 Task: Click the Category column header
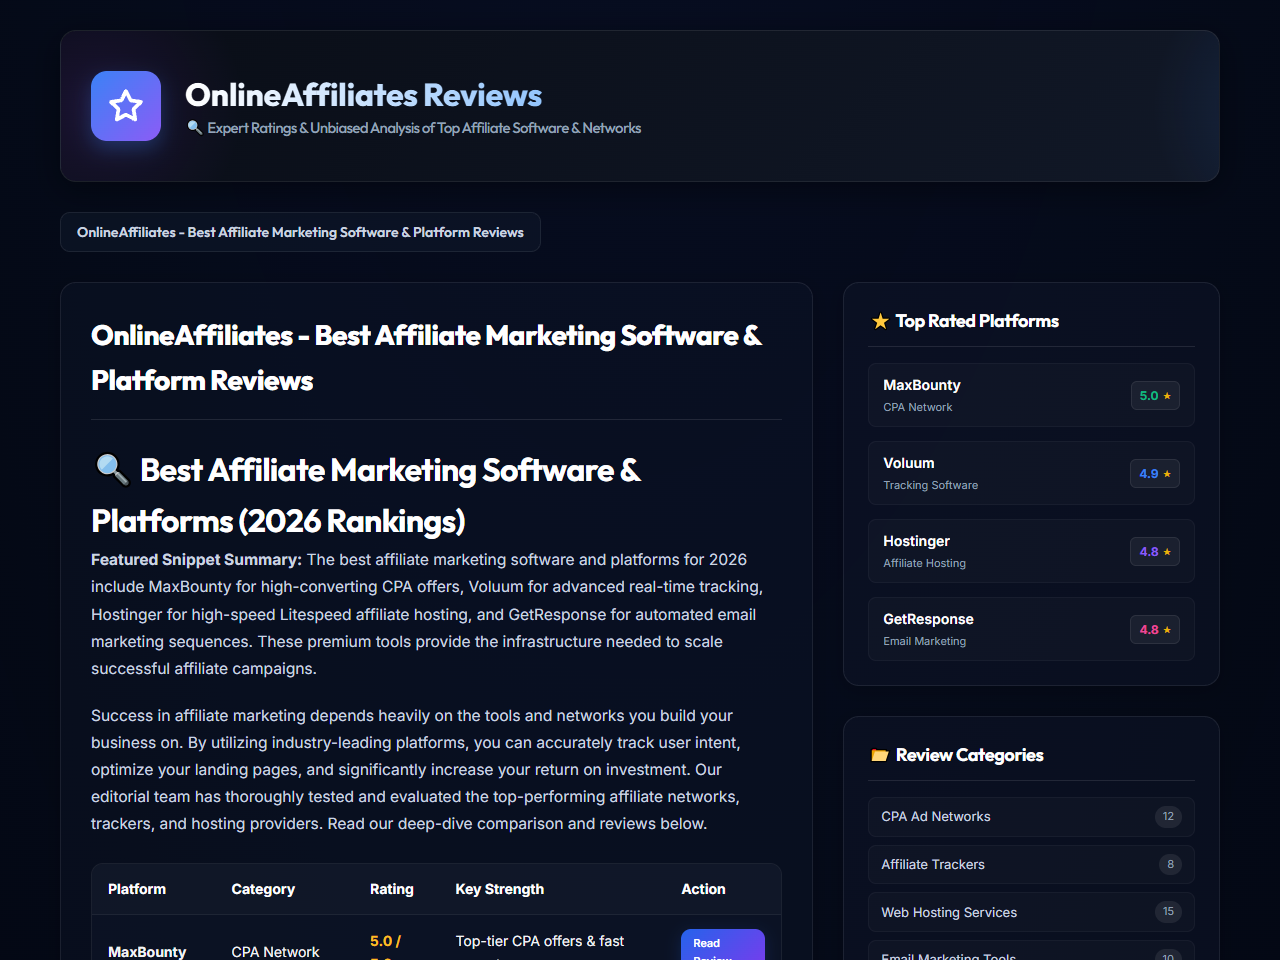pos(263,889)
